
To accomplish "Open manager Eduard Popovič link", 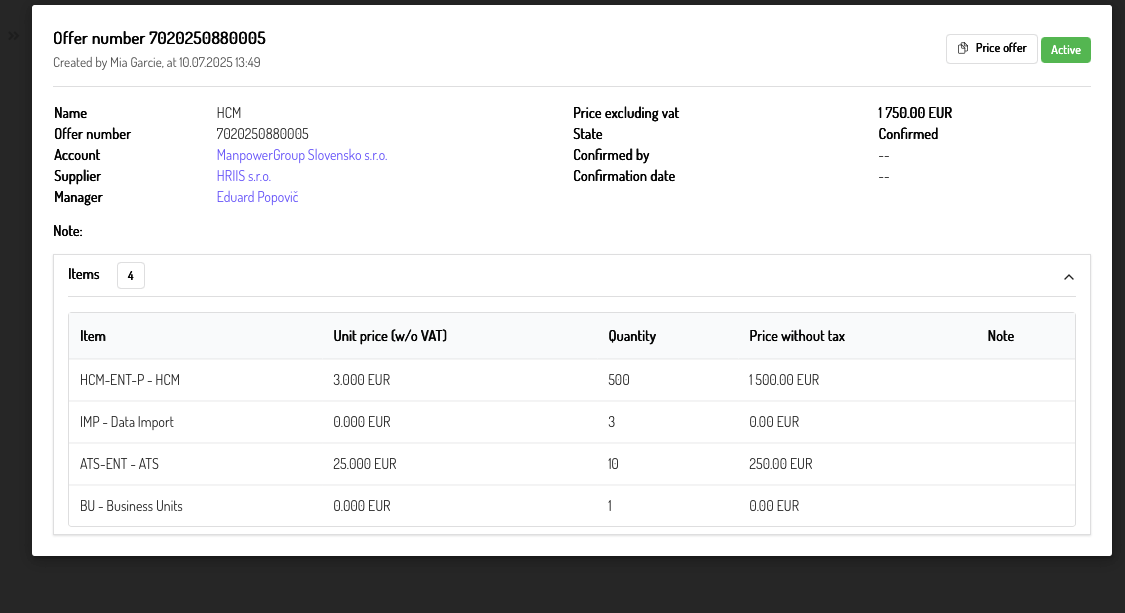I will [257, 197].
